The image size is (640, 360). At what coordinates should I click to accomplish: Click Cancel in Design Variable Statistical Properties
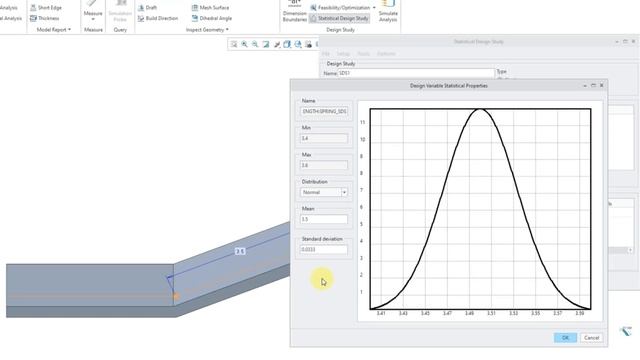591,338
